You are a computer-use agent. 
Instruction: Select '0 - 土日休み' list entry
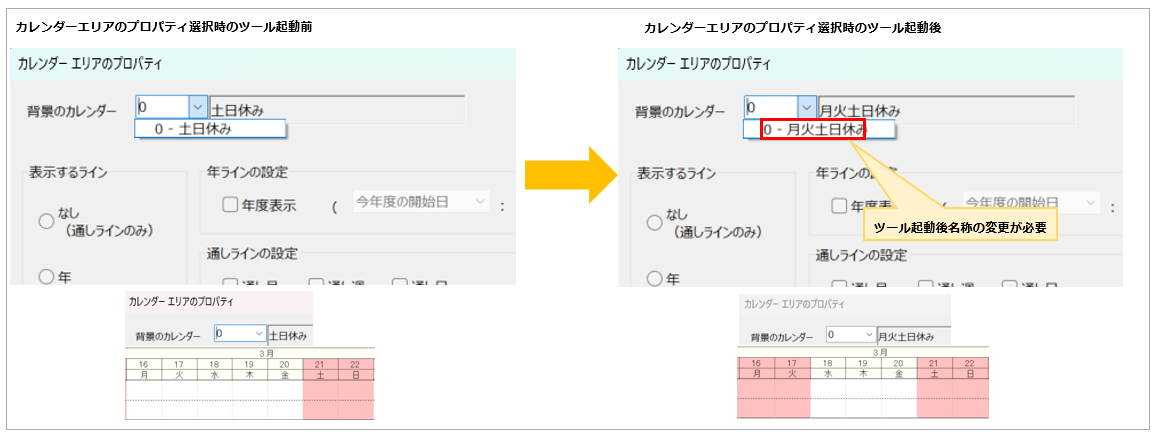[210, 129]
